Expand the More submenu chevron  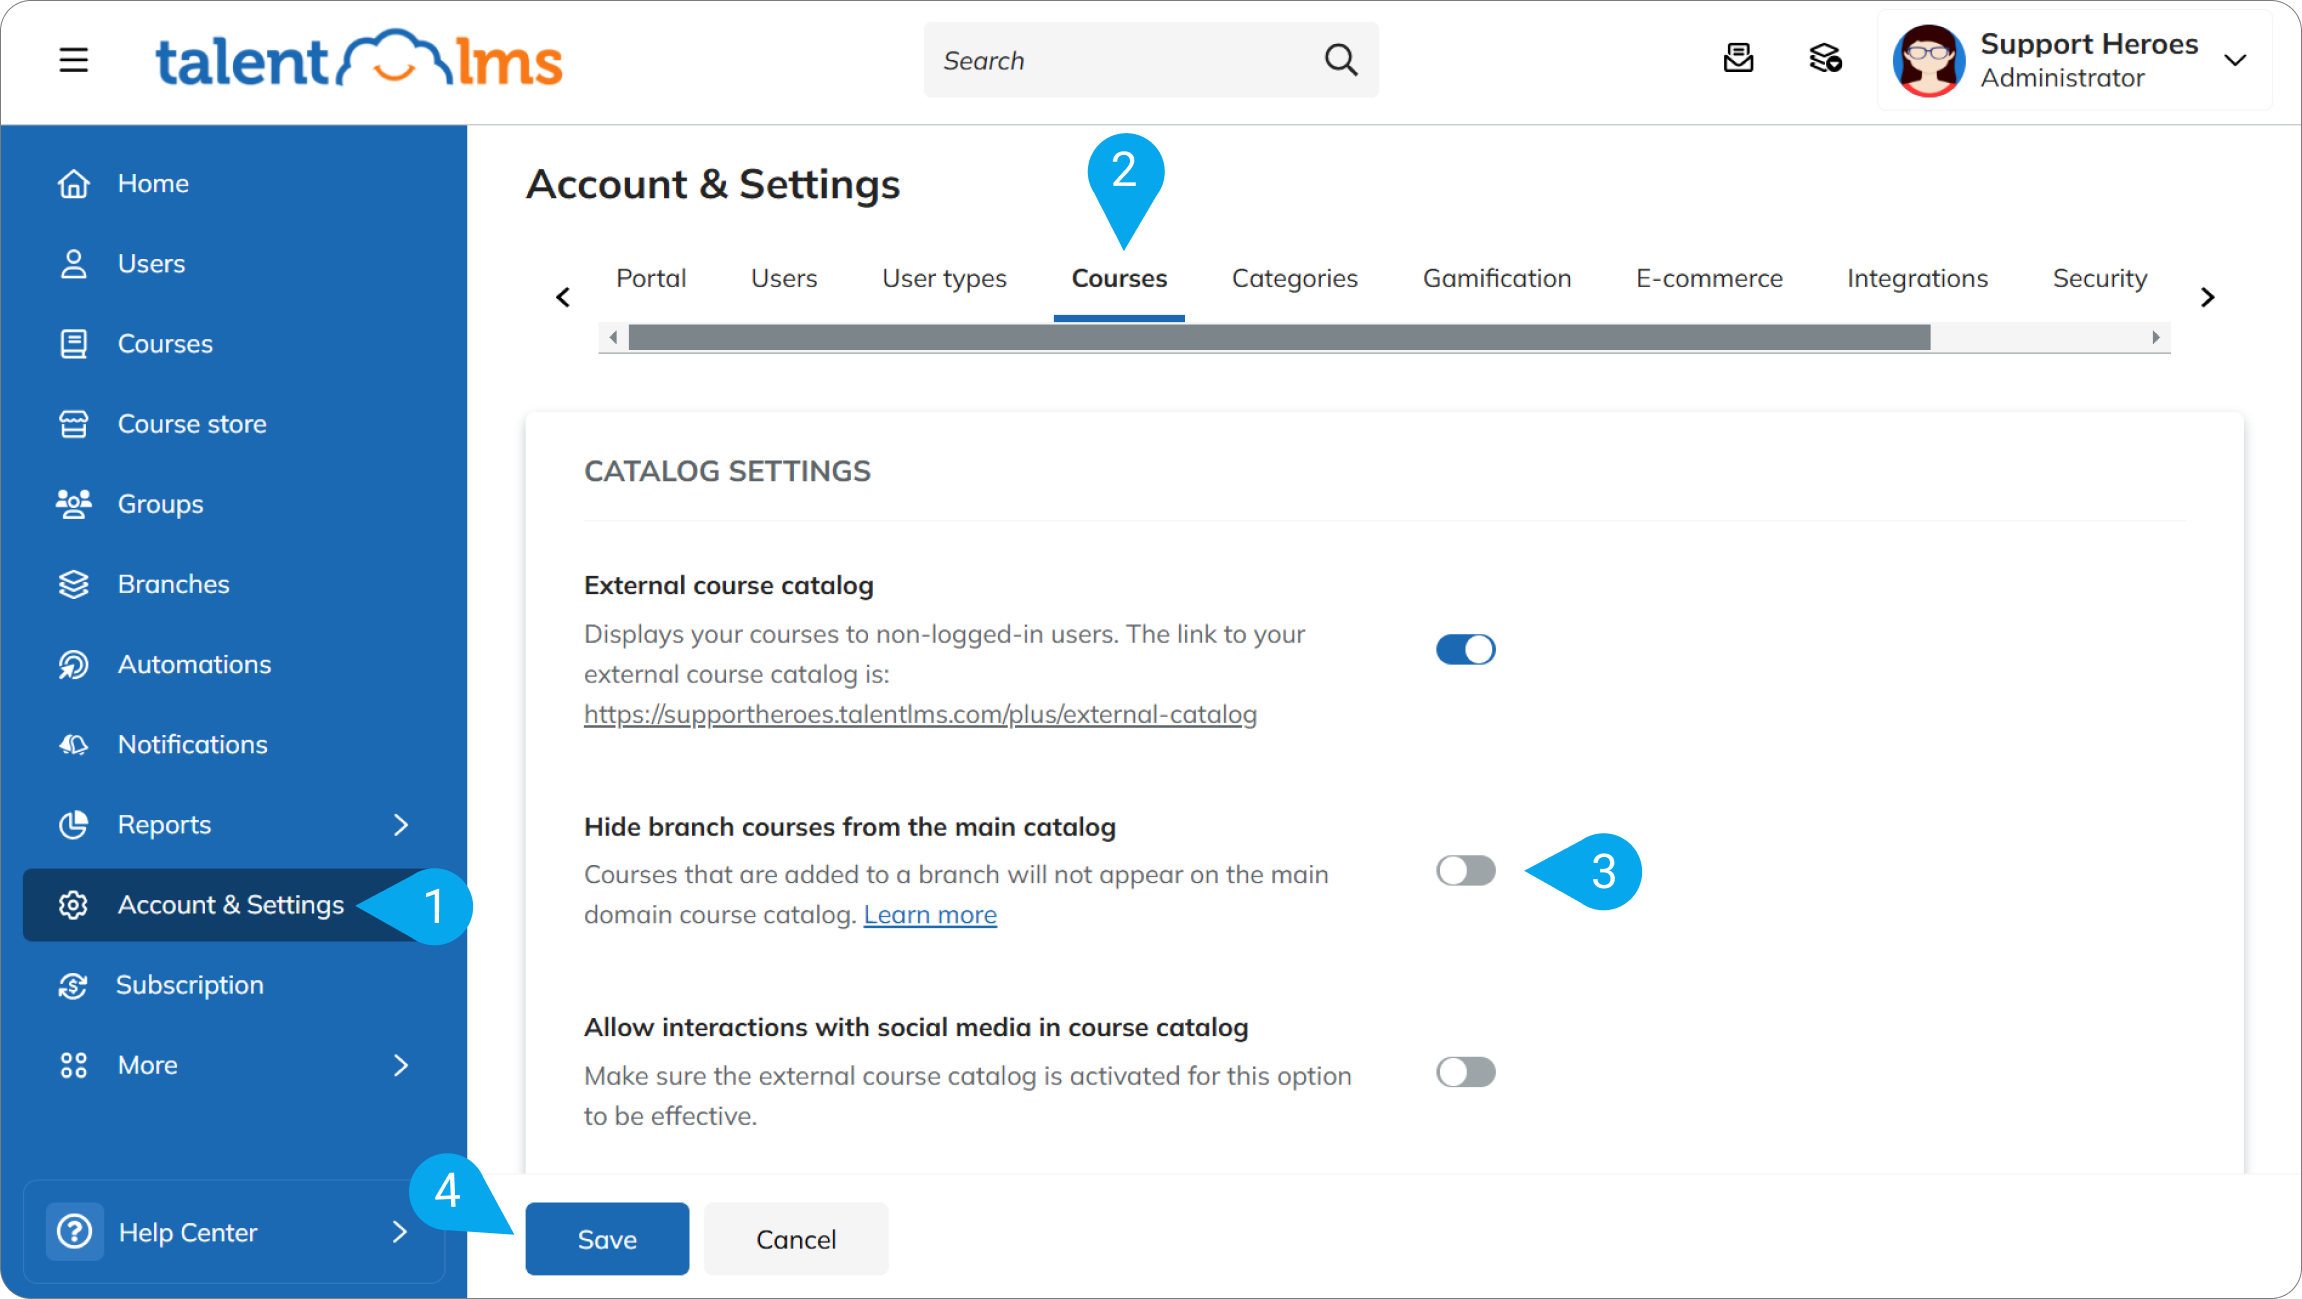401,1065
